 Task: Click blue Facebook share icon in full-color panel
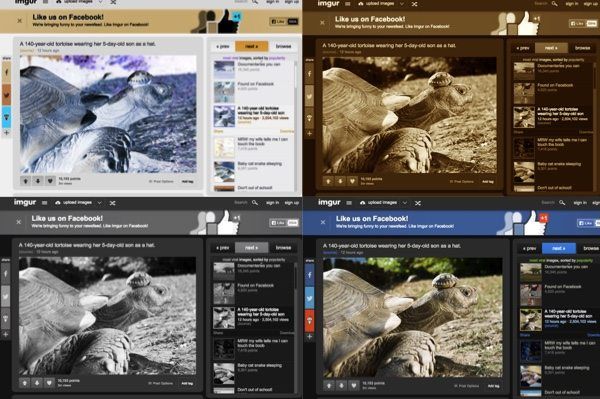tap(310, 275)
